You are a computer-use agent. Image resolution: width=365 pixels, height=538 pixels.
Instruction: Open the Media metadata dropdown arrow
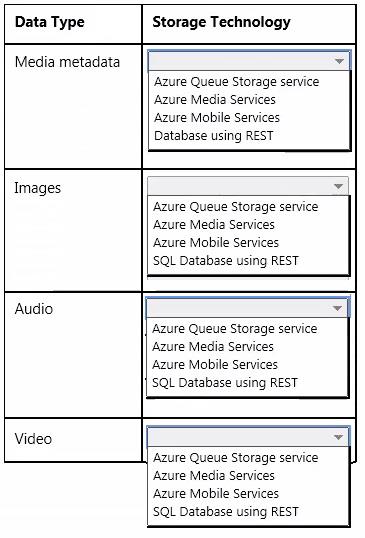pos(339,61)
